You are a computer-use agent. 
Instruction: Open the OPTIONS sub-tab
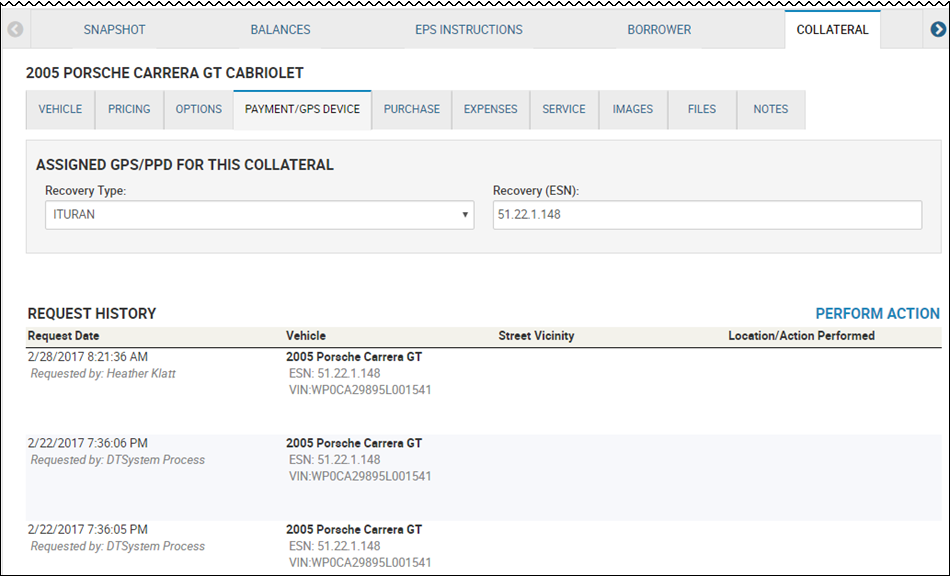199,110
